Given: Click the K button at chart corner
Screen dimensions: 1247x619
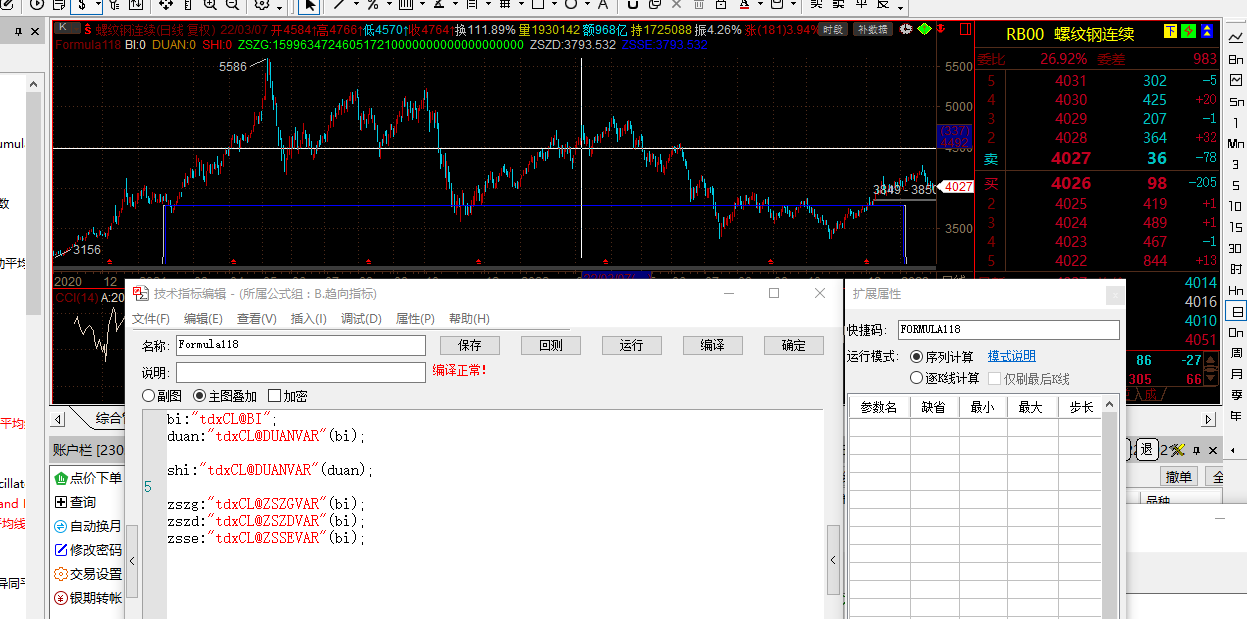Looking at the screenshot, I should (66, 28).
